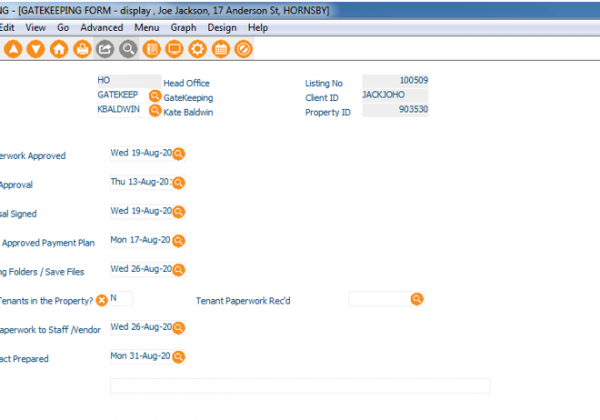This screenshot has width=600, height=420.
Task: Open date lookup for Paperwork to Staff/Vendor
Action: tap(178, 328)
